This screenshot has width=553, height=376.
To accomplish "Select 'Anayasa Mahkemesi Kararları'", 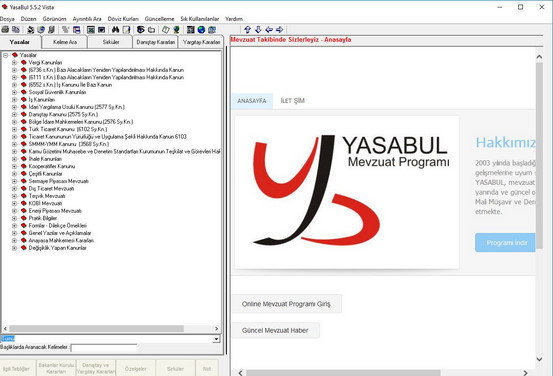I will point(61,240).
